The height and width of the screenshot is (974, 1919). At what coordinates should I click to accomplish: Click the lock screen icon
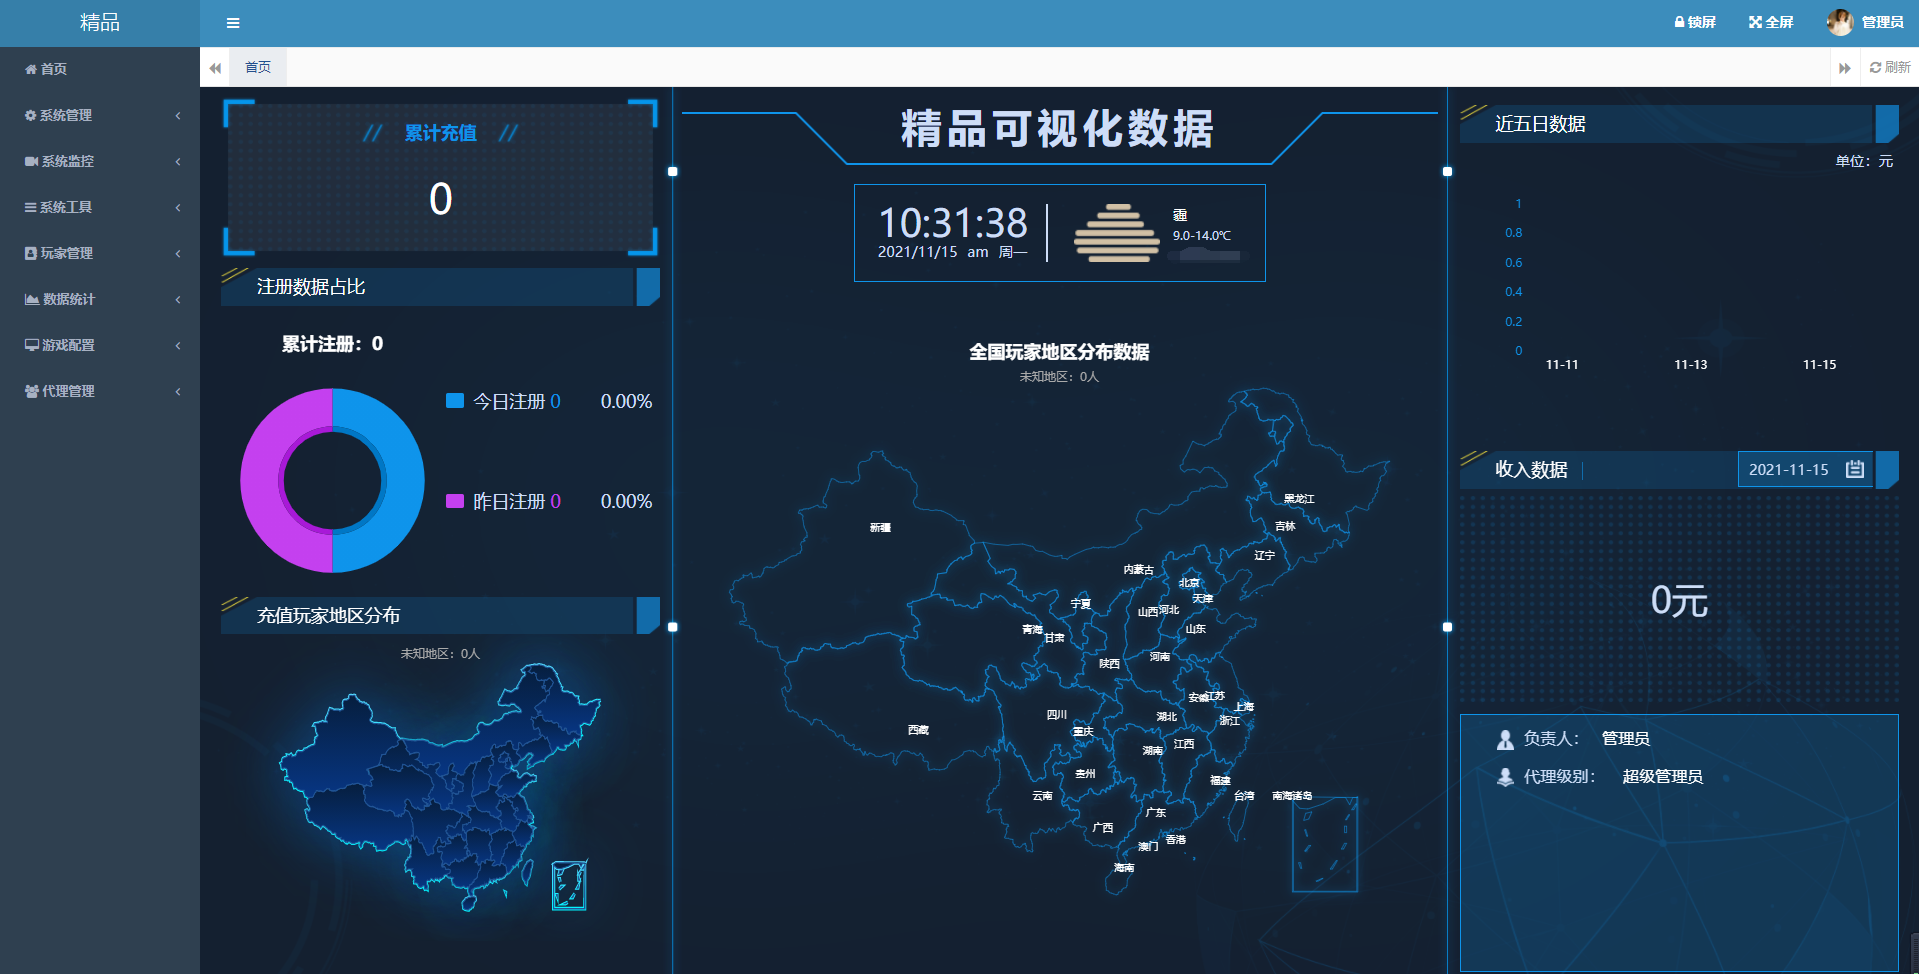[1680, 22]
